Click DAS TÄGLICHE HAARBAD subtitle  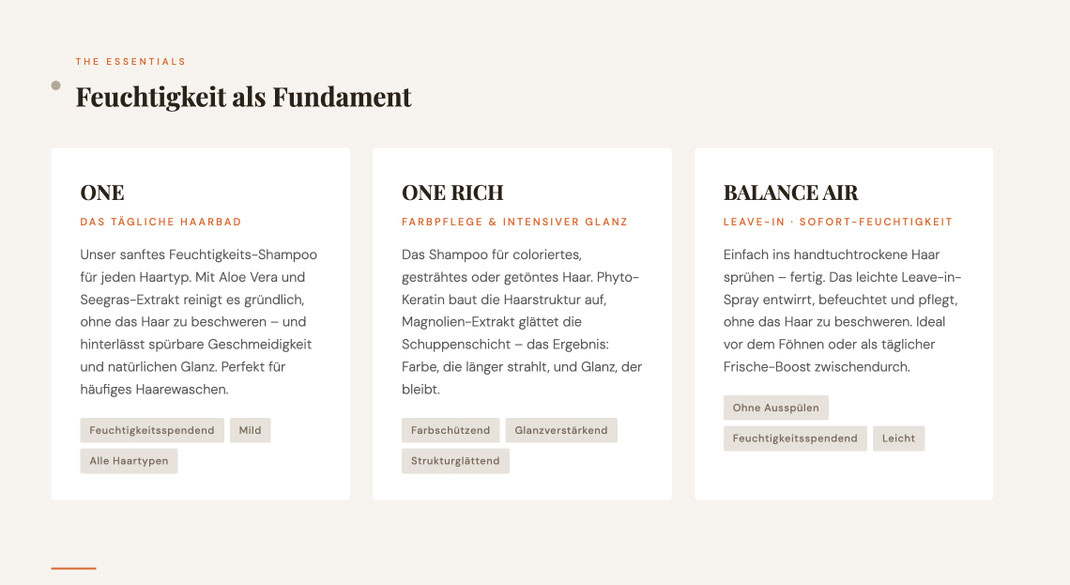161,222
